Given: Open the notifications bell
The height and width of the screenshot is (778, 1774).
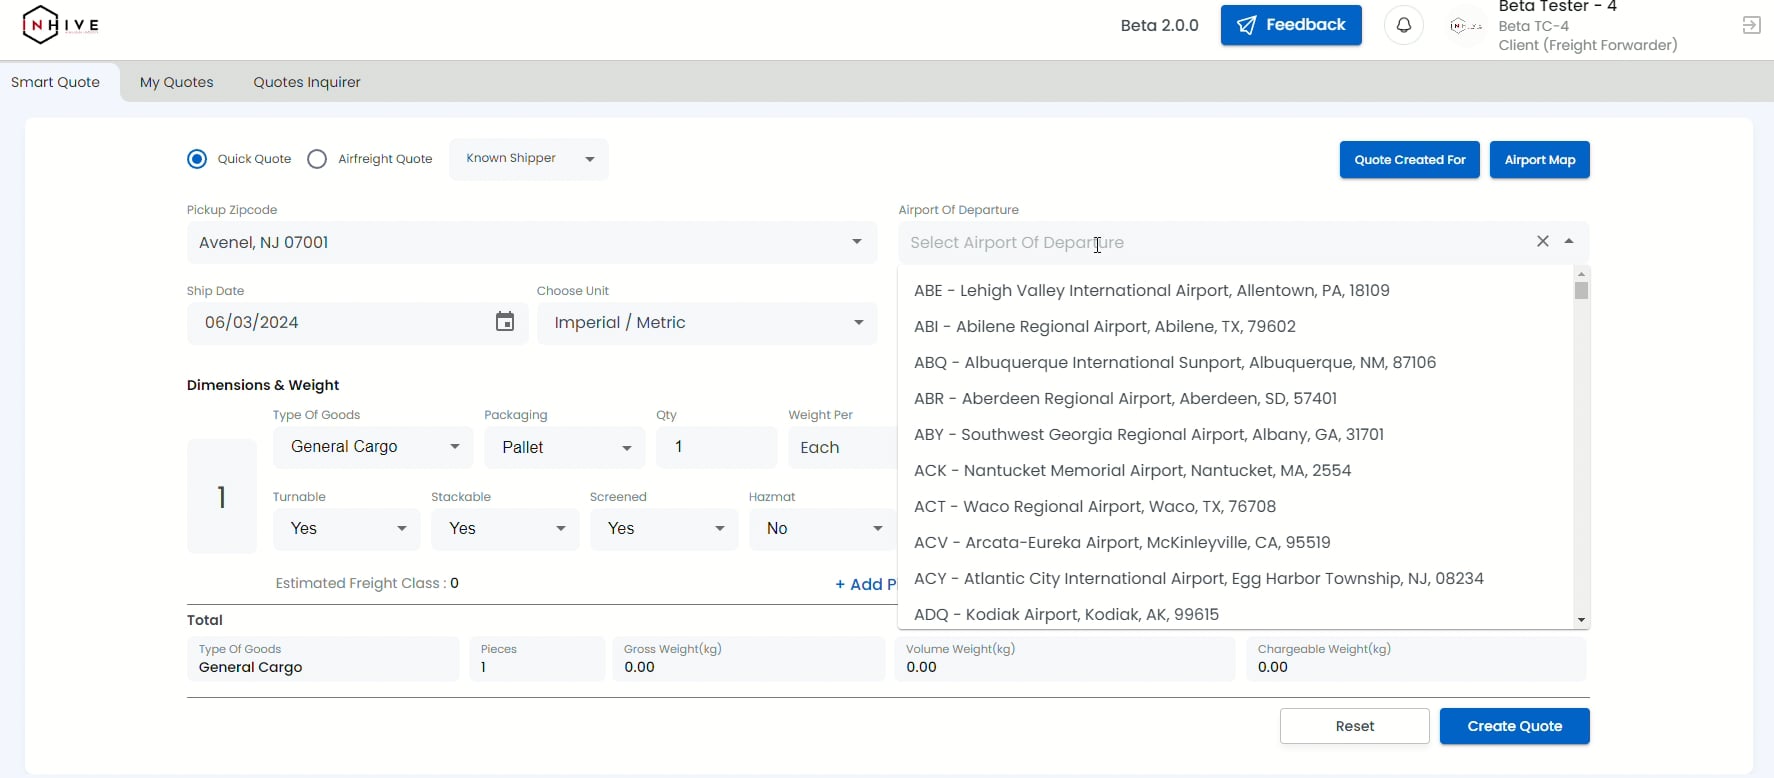Looking at the screenshot, I should coord(1404,25).
